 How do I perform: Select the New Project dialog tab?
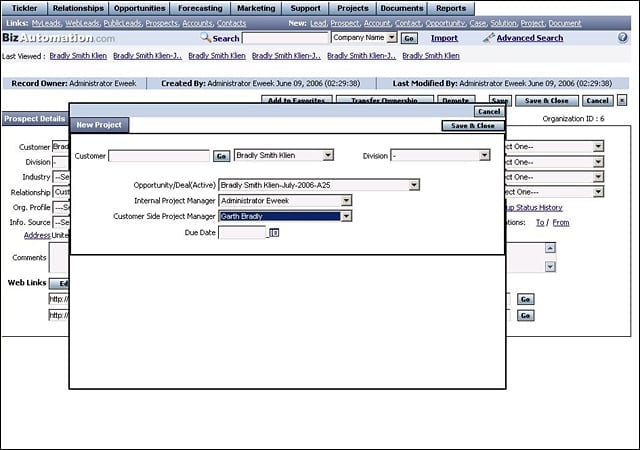click(x=99, y=125)
